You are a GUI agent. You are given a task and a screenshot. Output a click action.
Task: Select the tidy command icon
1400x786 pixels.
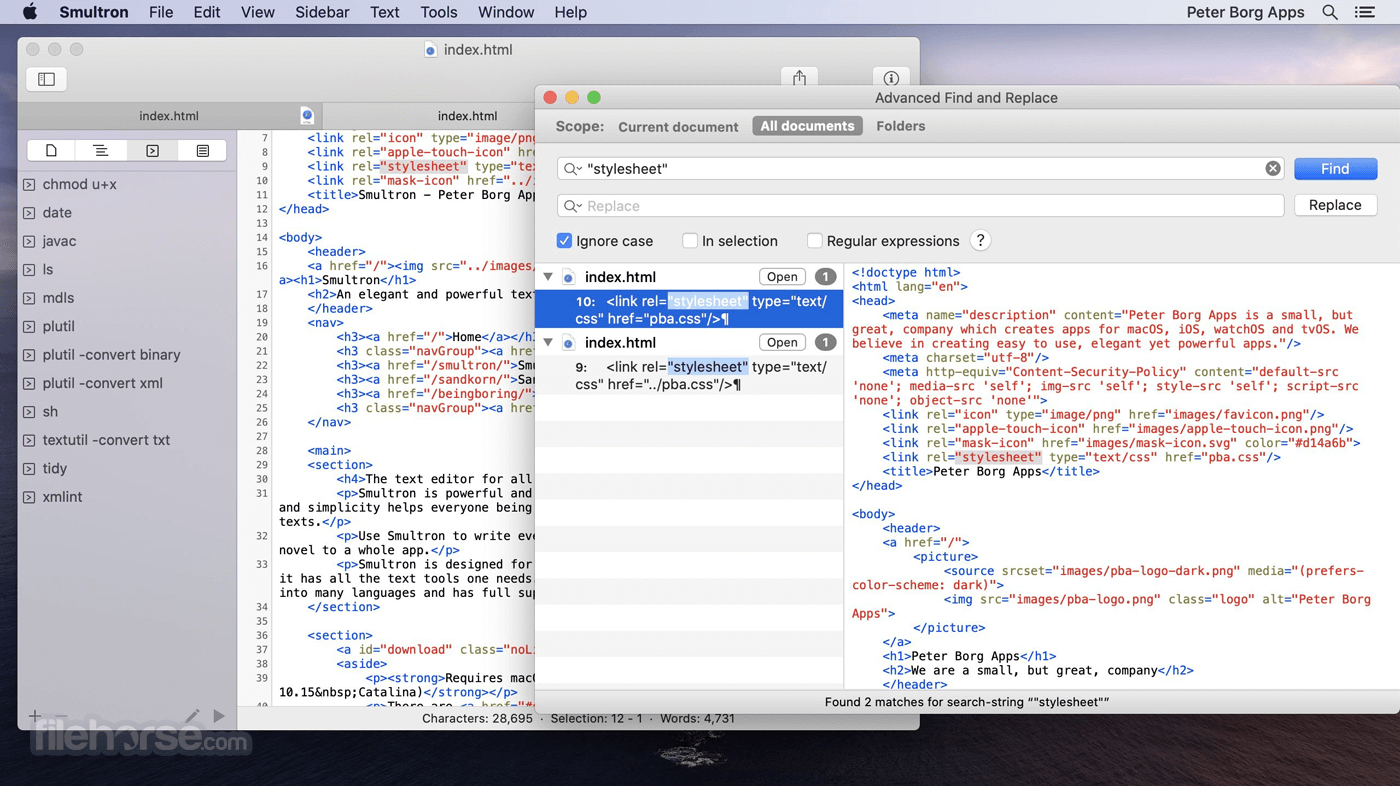click(29, 469)
